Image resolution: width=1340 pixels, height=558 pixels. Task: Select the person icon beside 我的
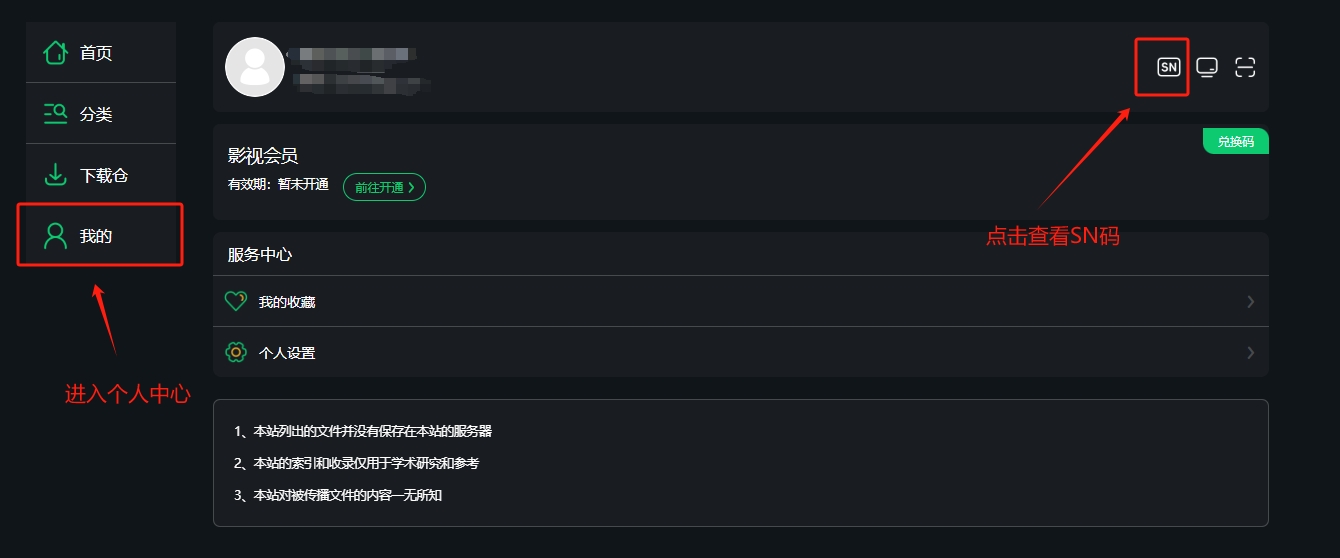click(55, 236)
